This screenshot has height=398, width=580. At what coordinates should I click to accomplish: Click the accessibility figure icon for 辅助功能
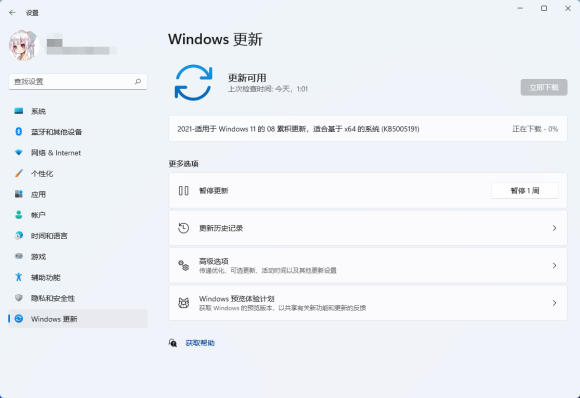(x=18, y=277)
